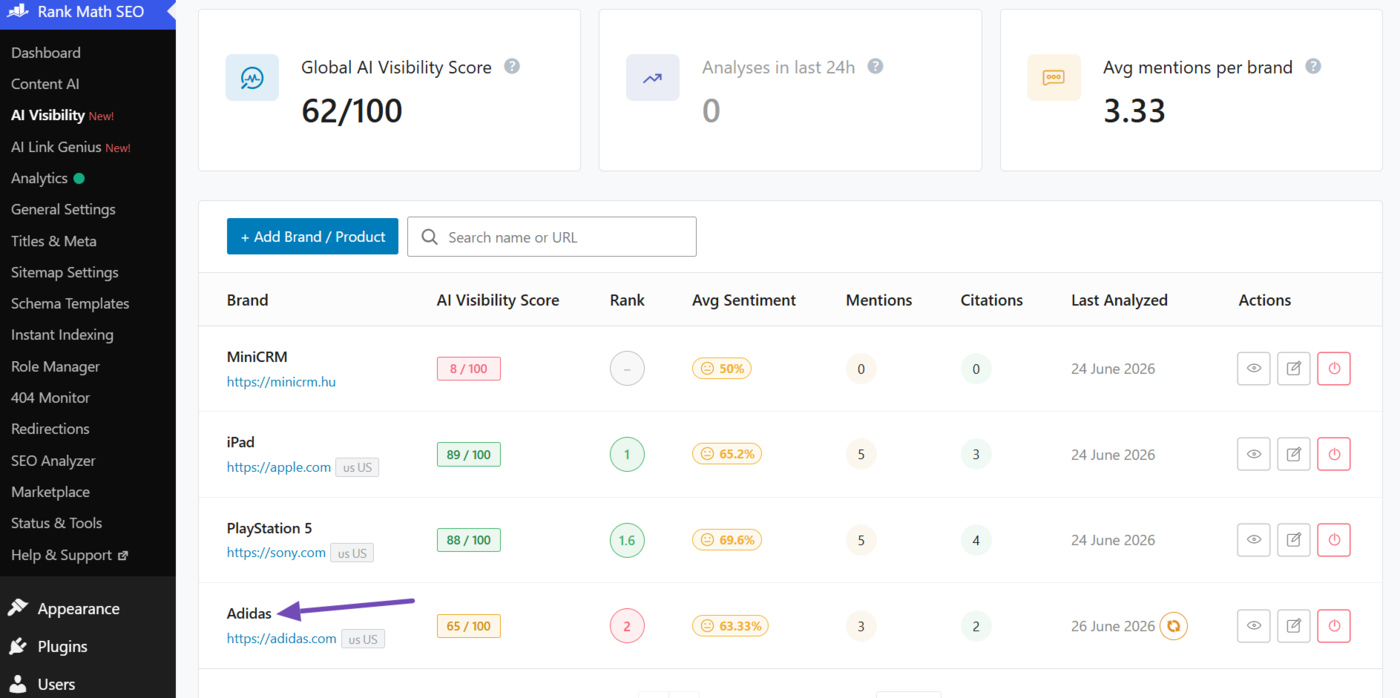Click the Avg mentions chat icon
1400x698 pixels.
click(x=1054, y=78)
